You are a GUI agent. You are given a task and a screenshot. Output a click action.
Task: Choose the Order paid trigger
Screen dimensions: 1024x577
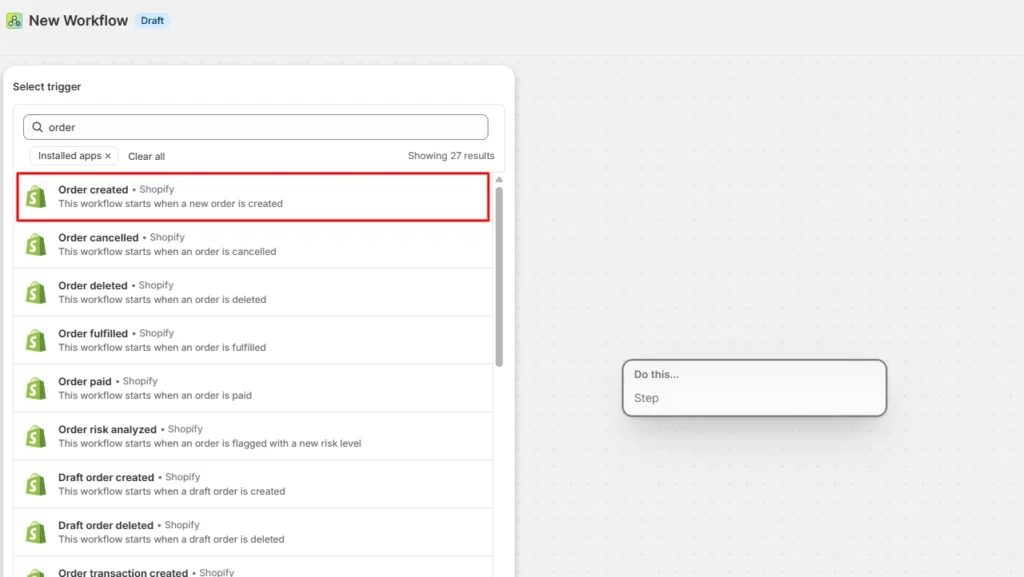point(253,388)
